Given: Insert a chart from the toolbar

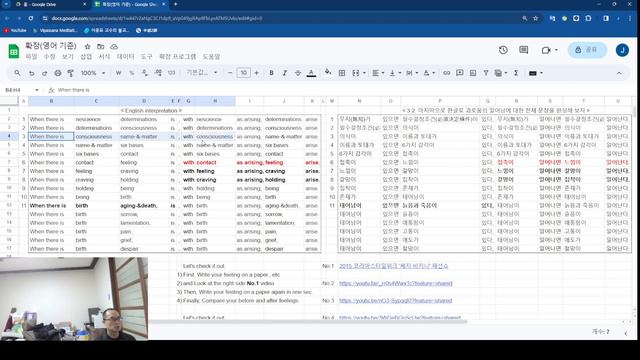Looking at the screenshot, I should pyautogui.click(x=473, y=73).
